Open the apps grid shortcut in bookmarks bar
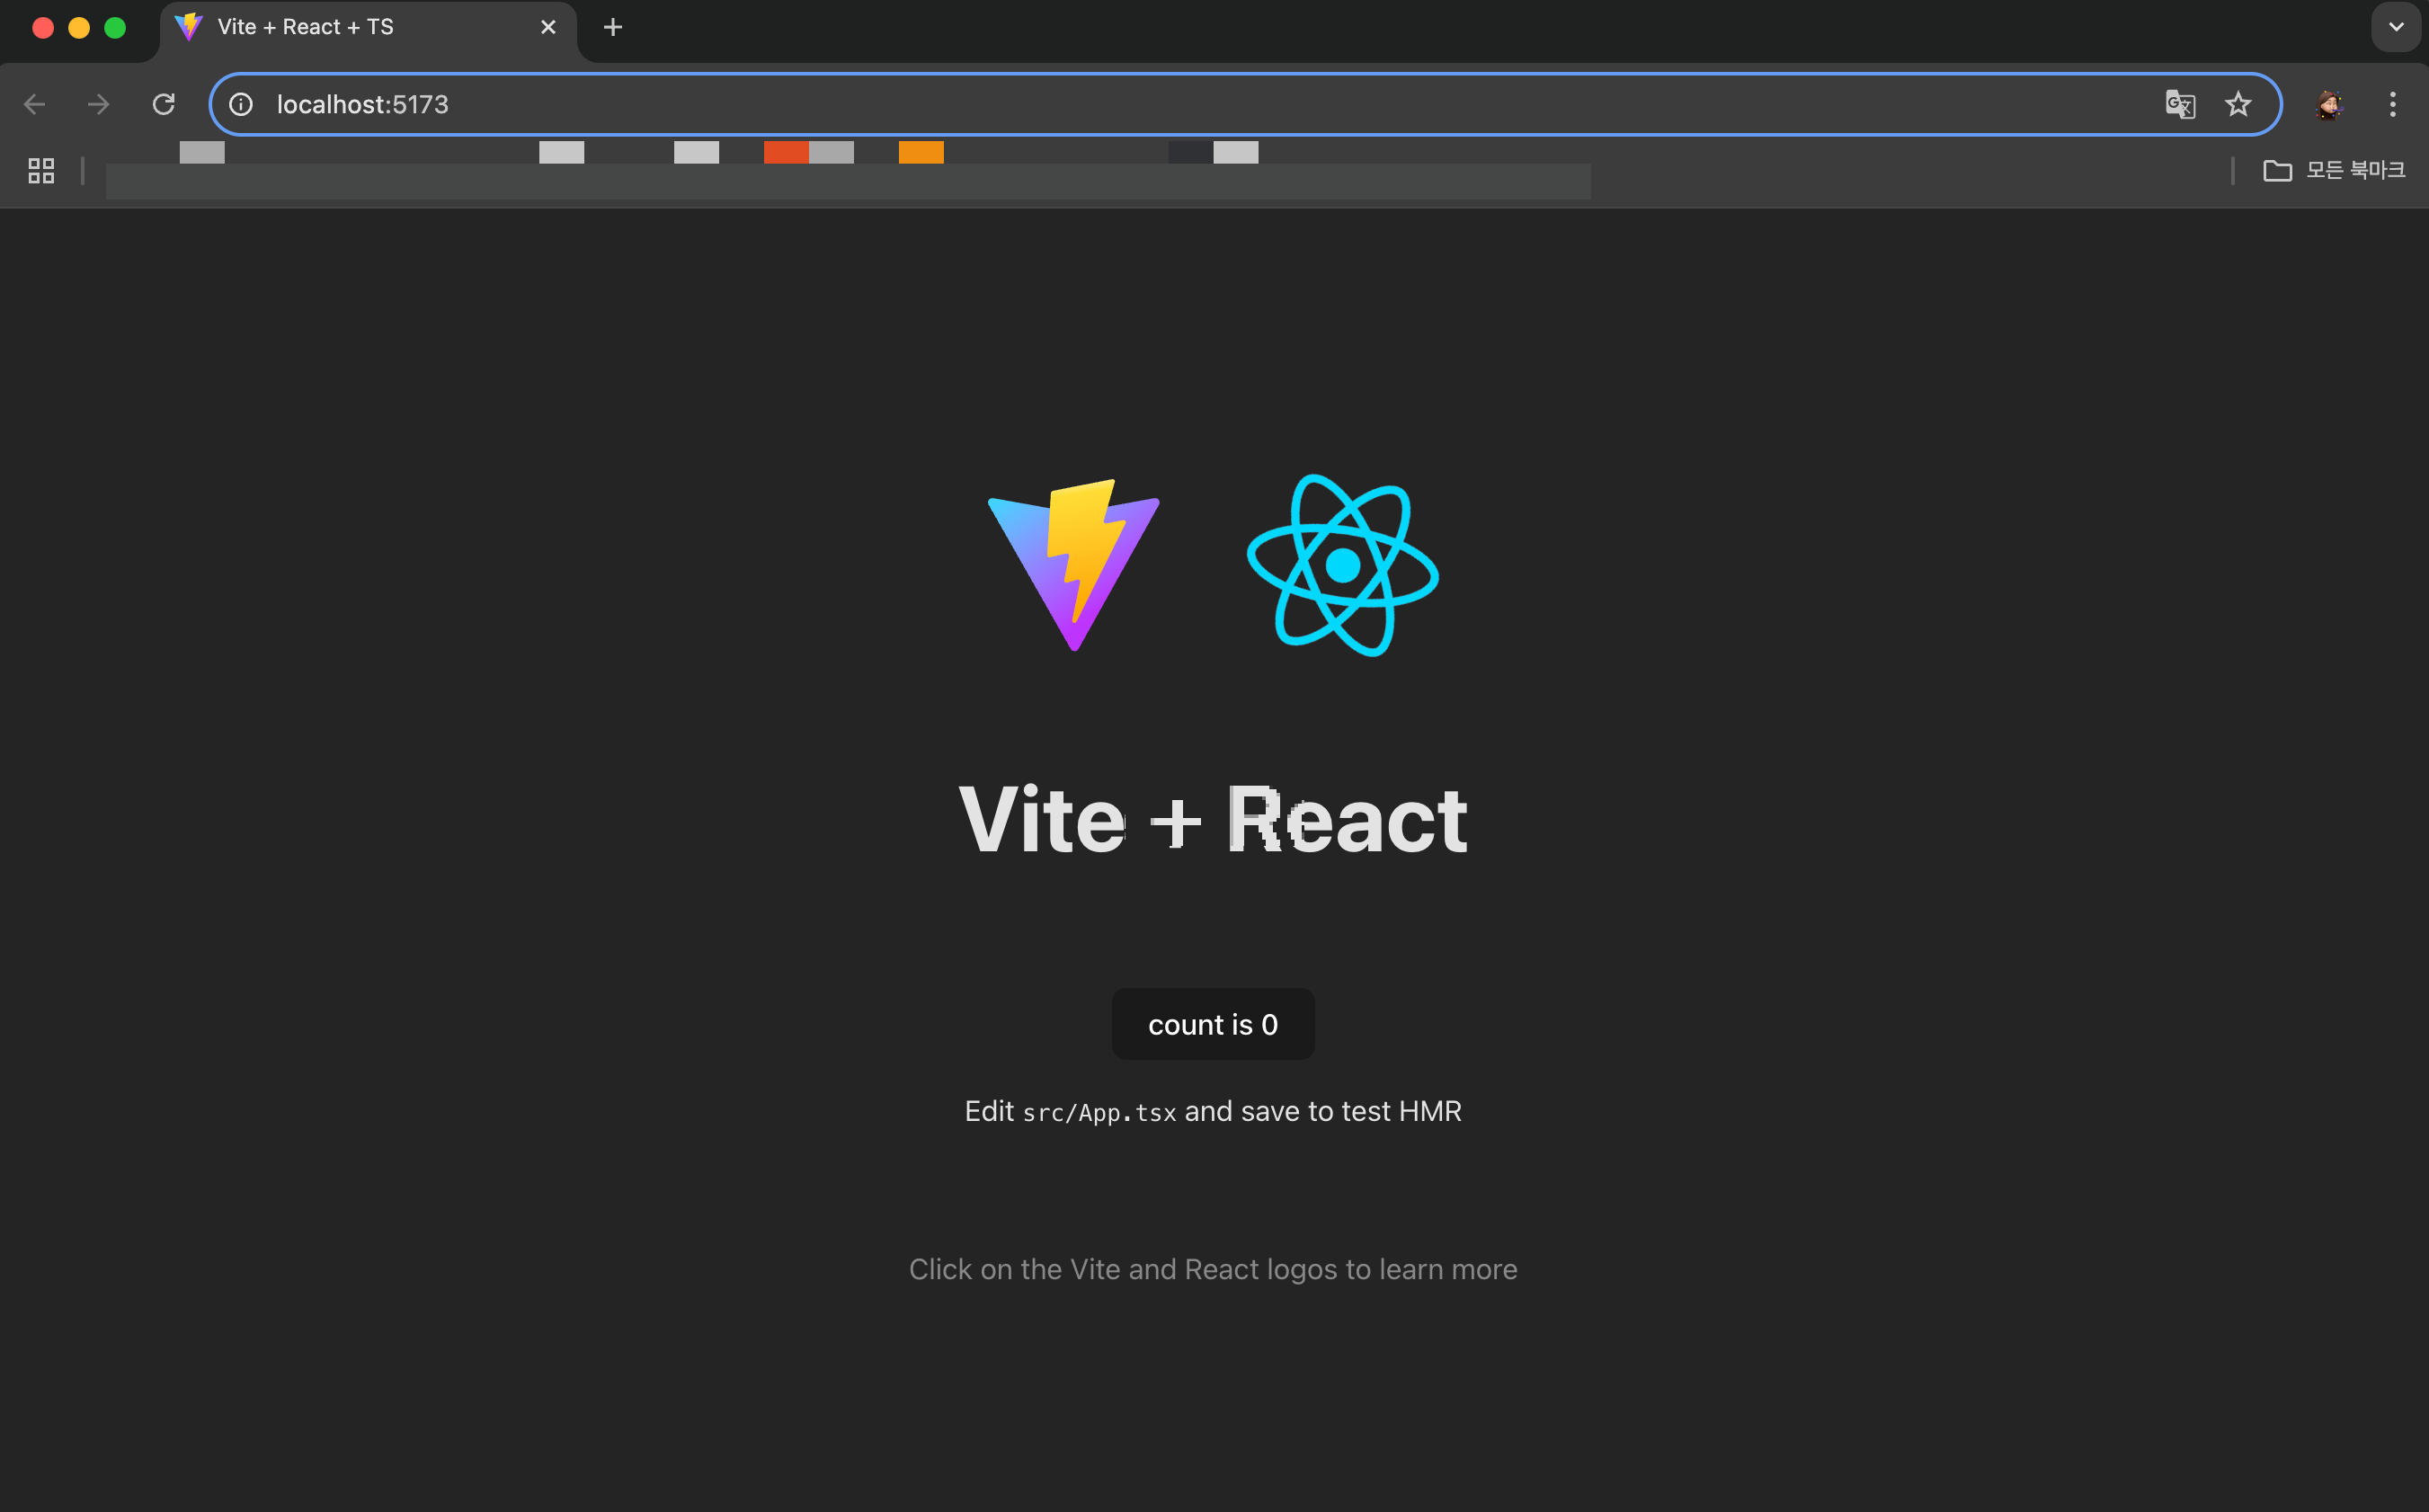This screenshot has height=1512, width=2429. point(41,171)
